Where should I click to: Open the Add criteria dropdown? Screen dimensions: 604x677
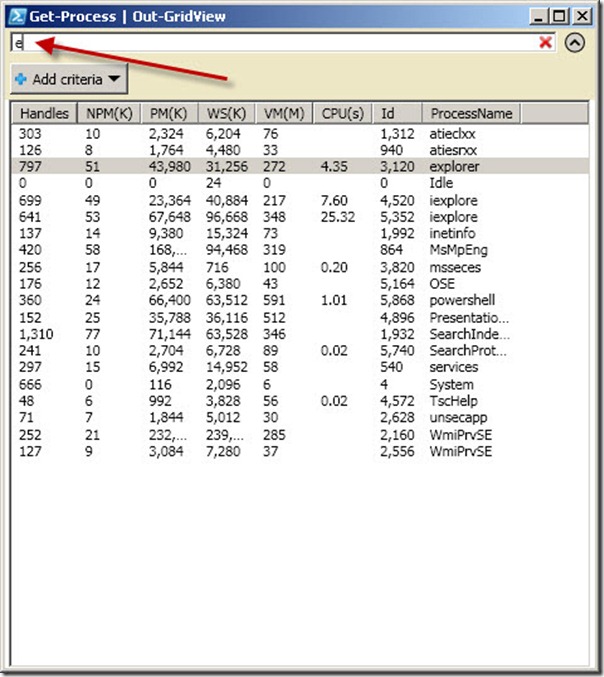(x=69, y=79)
